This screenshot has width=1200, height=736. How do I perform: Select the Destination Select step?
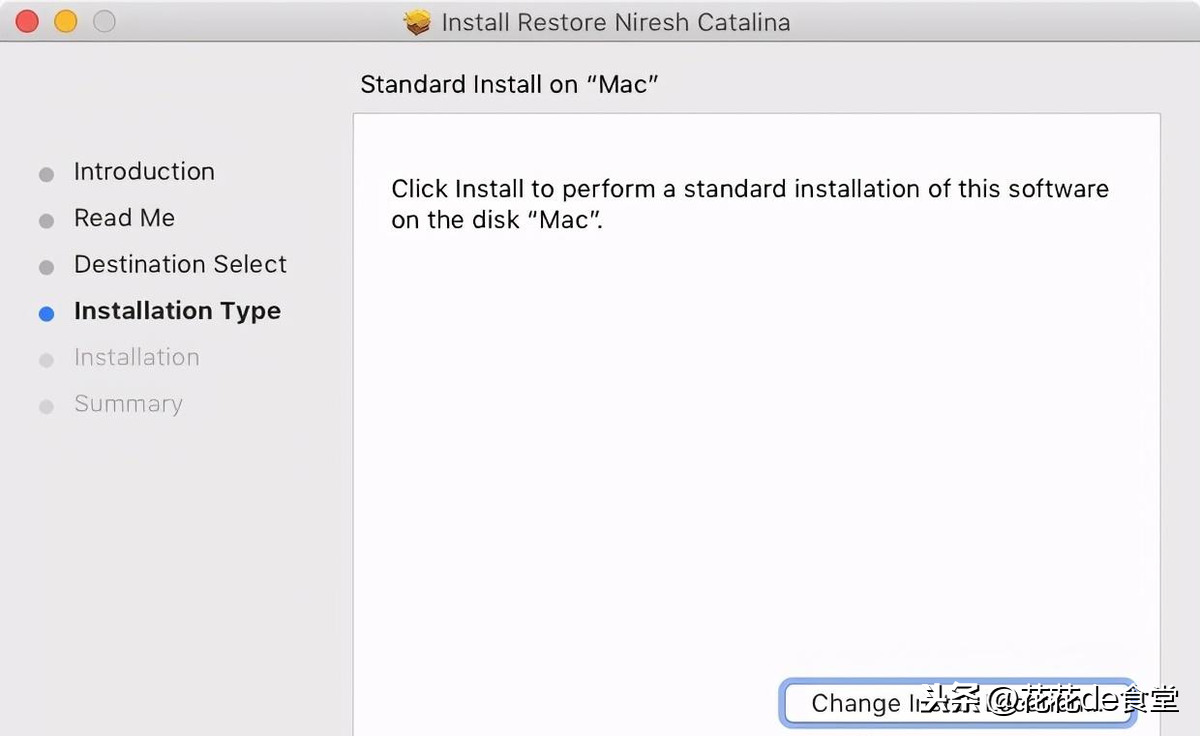point(180,265)
